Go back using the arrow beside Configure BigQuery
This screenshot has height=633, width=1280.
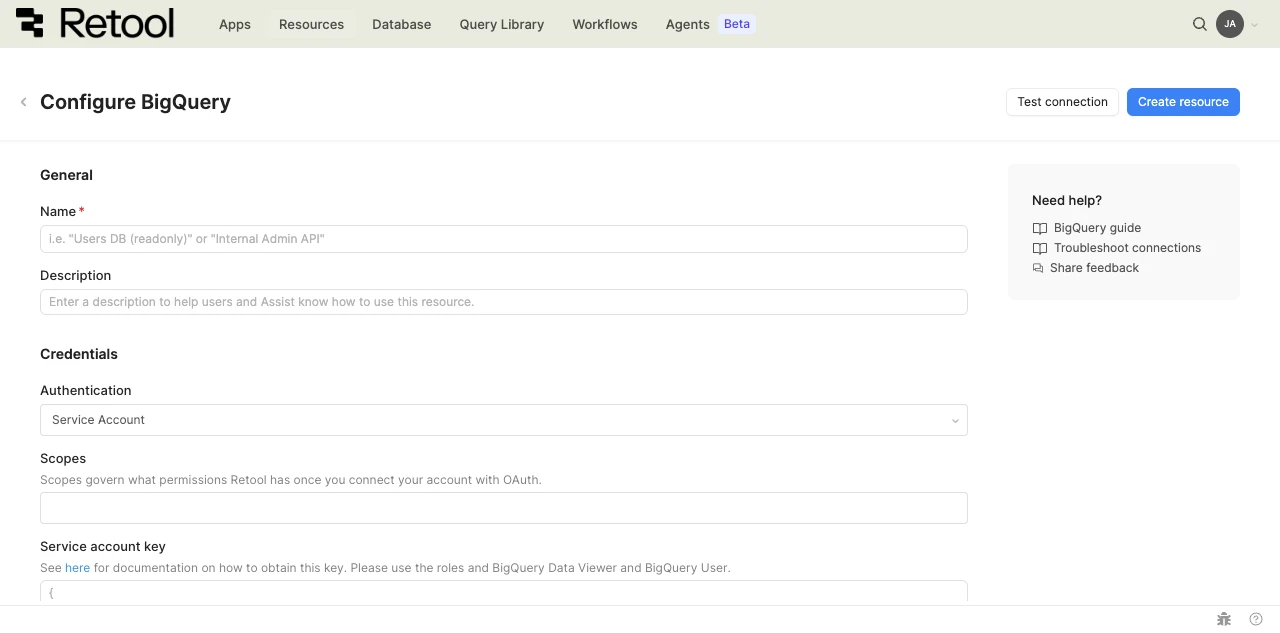click(x=23, y=102)
